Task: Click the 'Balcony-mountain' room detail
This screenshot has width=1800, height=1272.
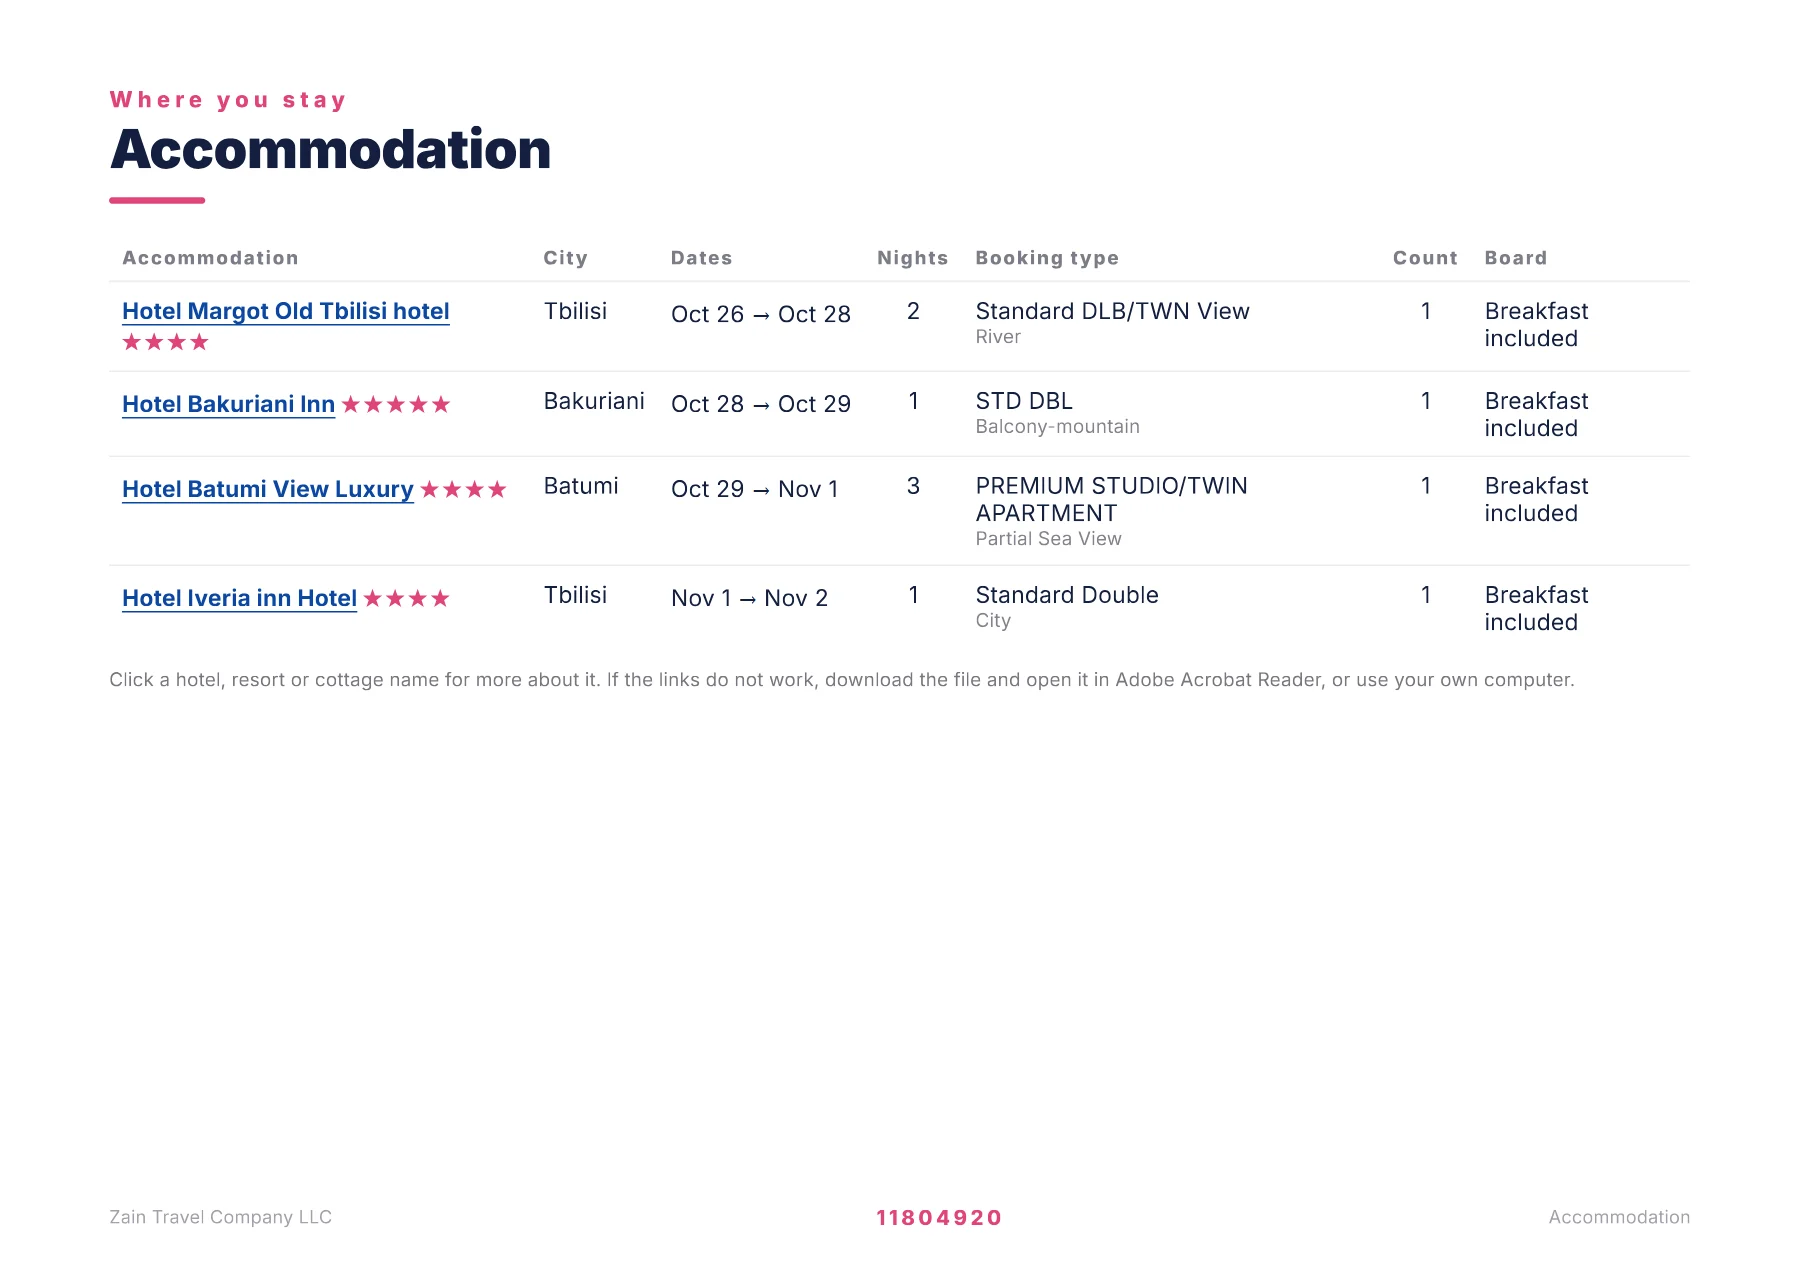Action: point(1058,427)
